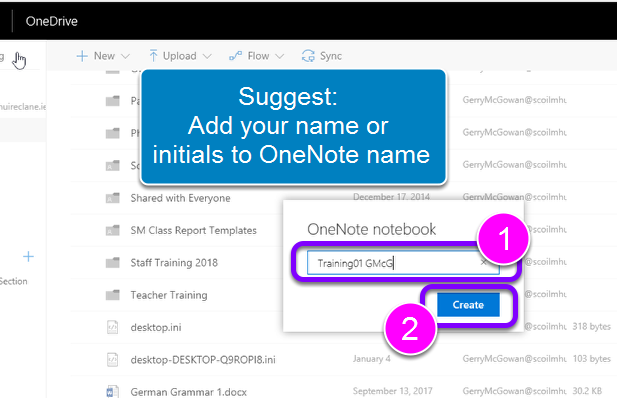Expand the Upload dropdown chevron
This screenshot has height=398, width=617.
coord(207,56)
